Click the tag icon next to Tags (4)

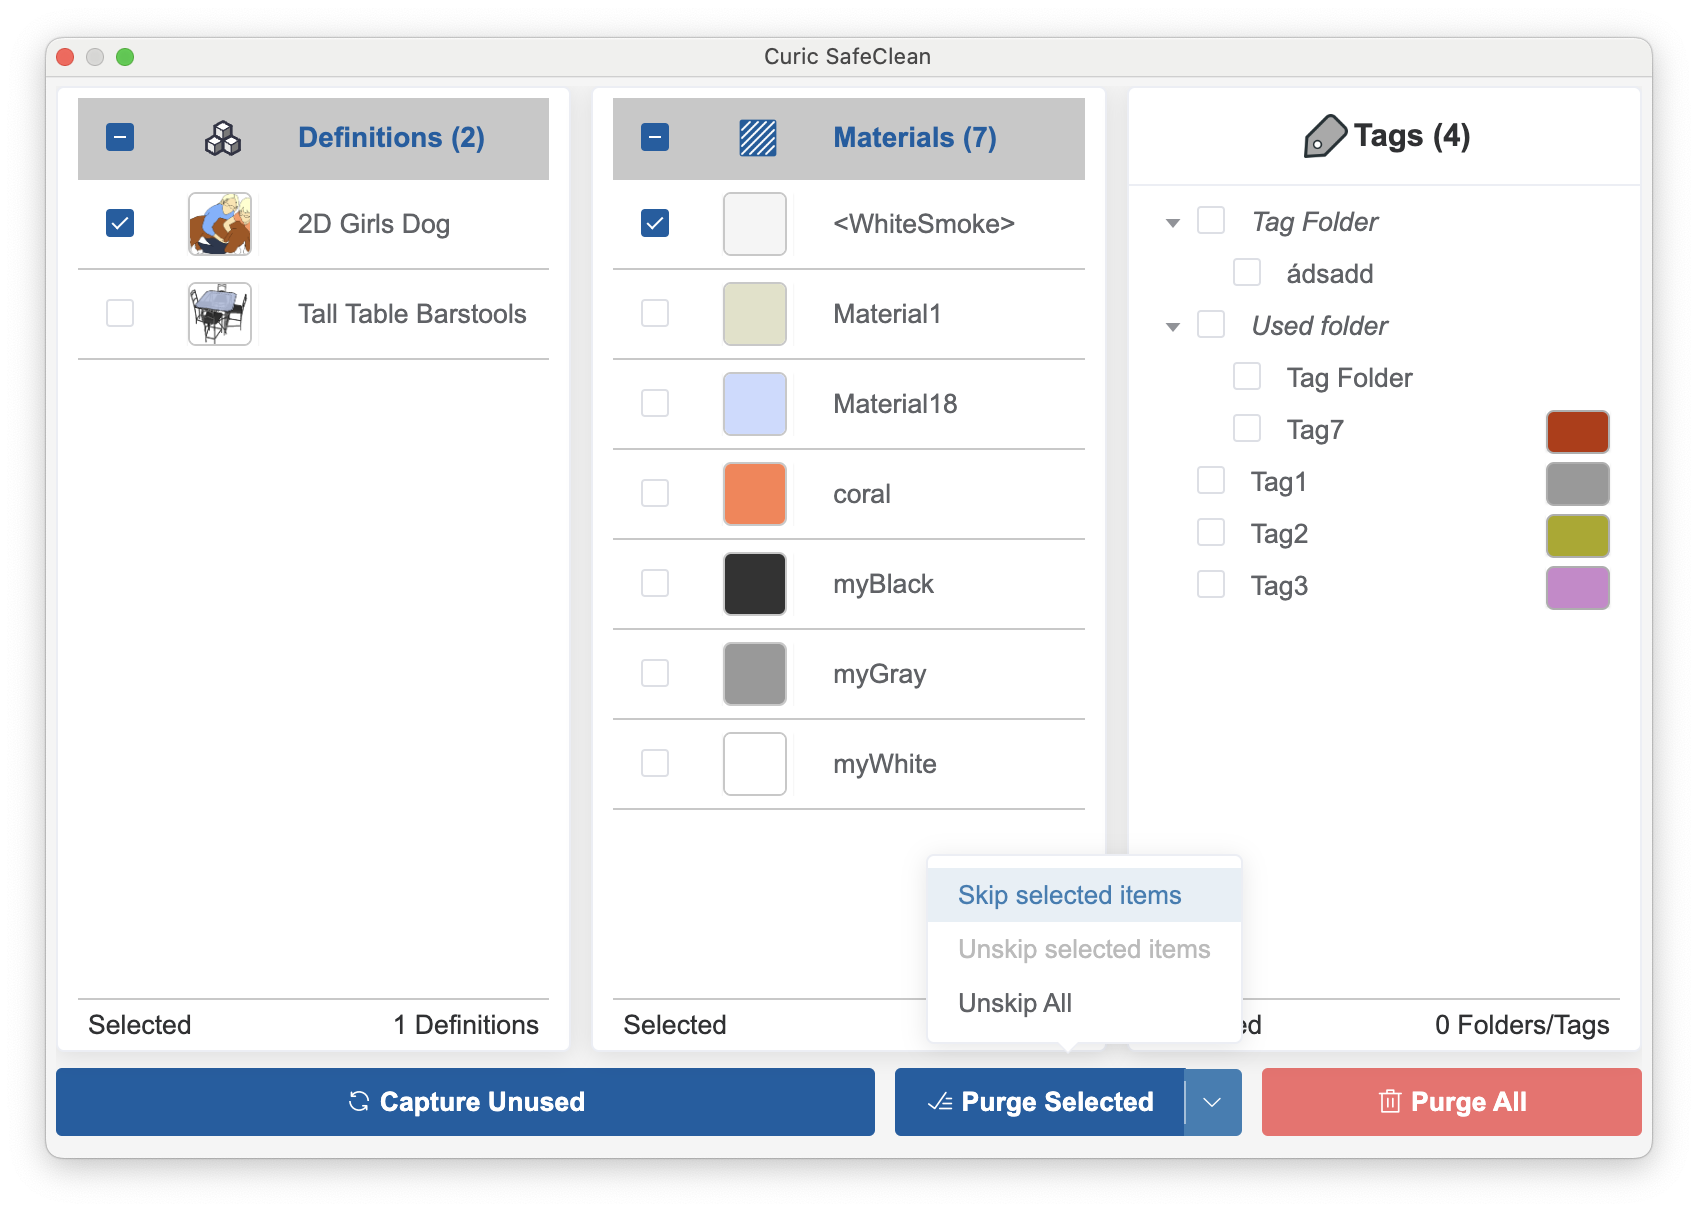coord(1327,134)
